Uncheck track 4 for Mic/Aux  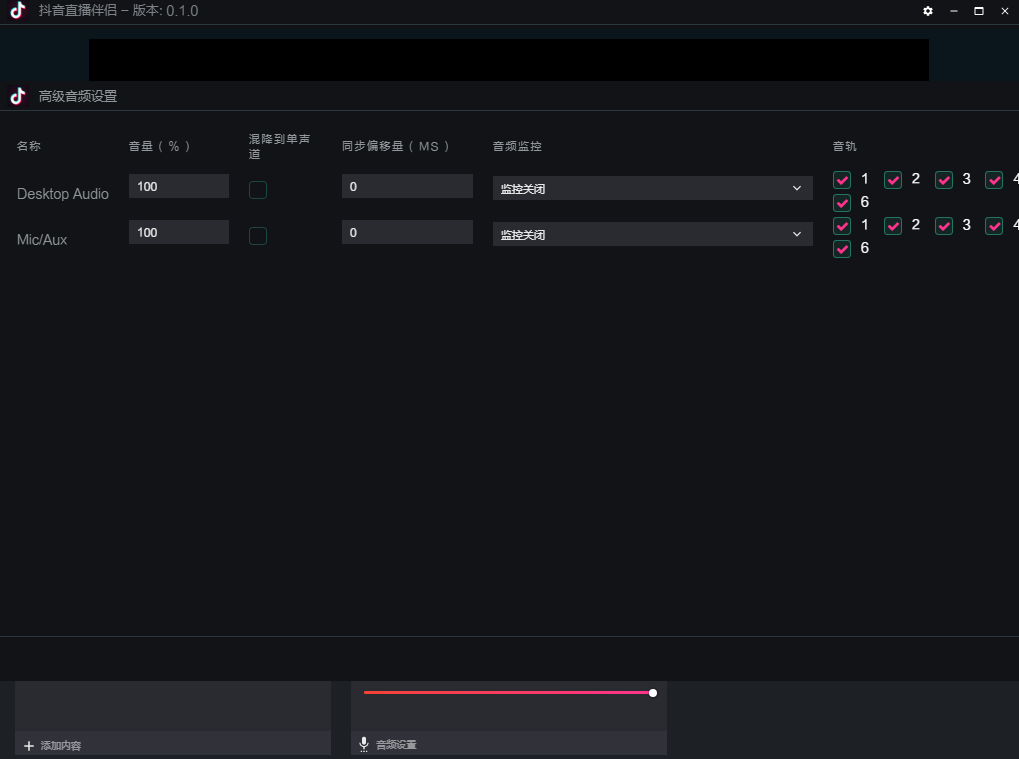click(994, 226)
